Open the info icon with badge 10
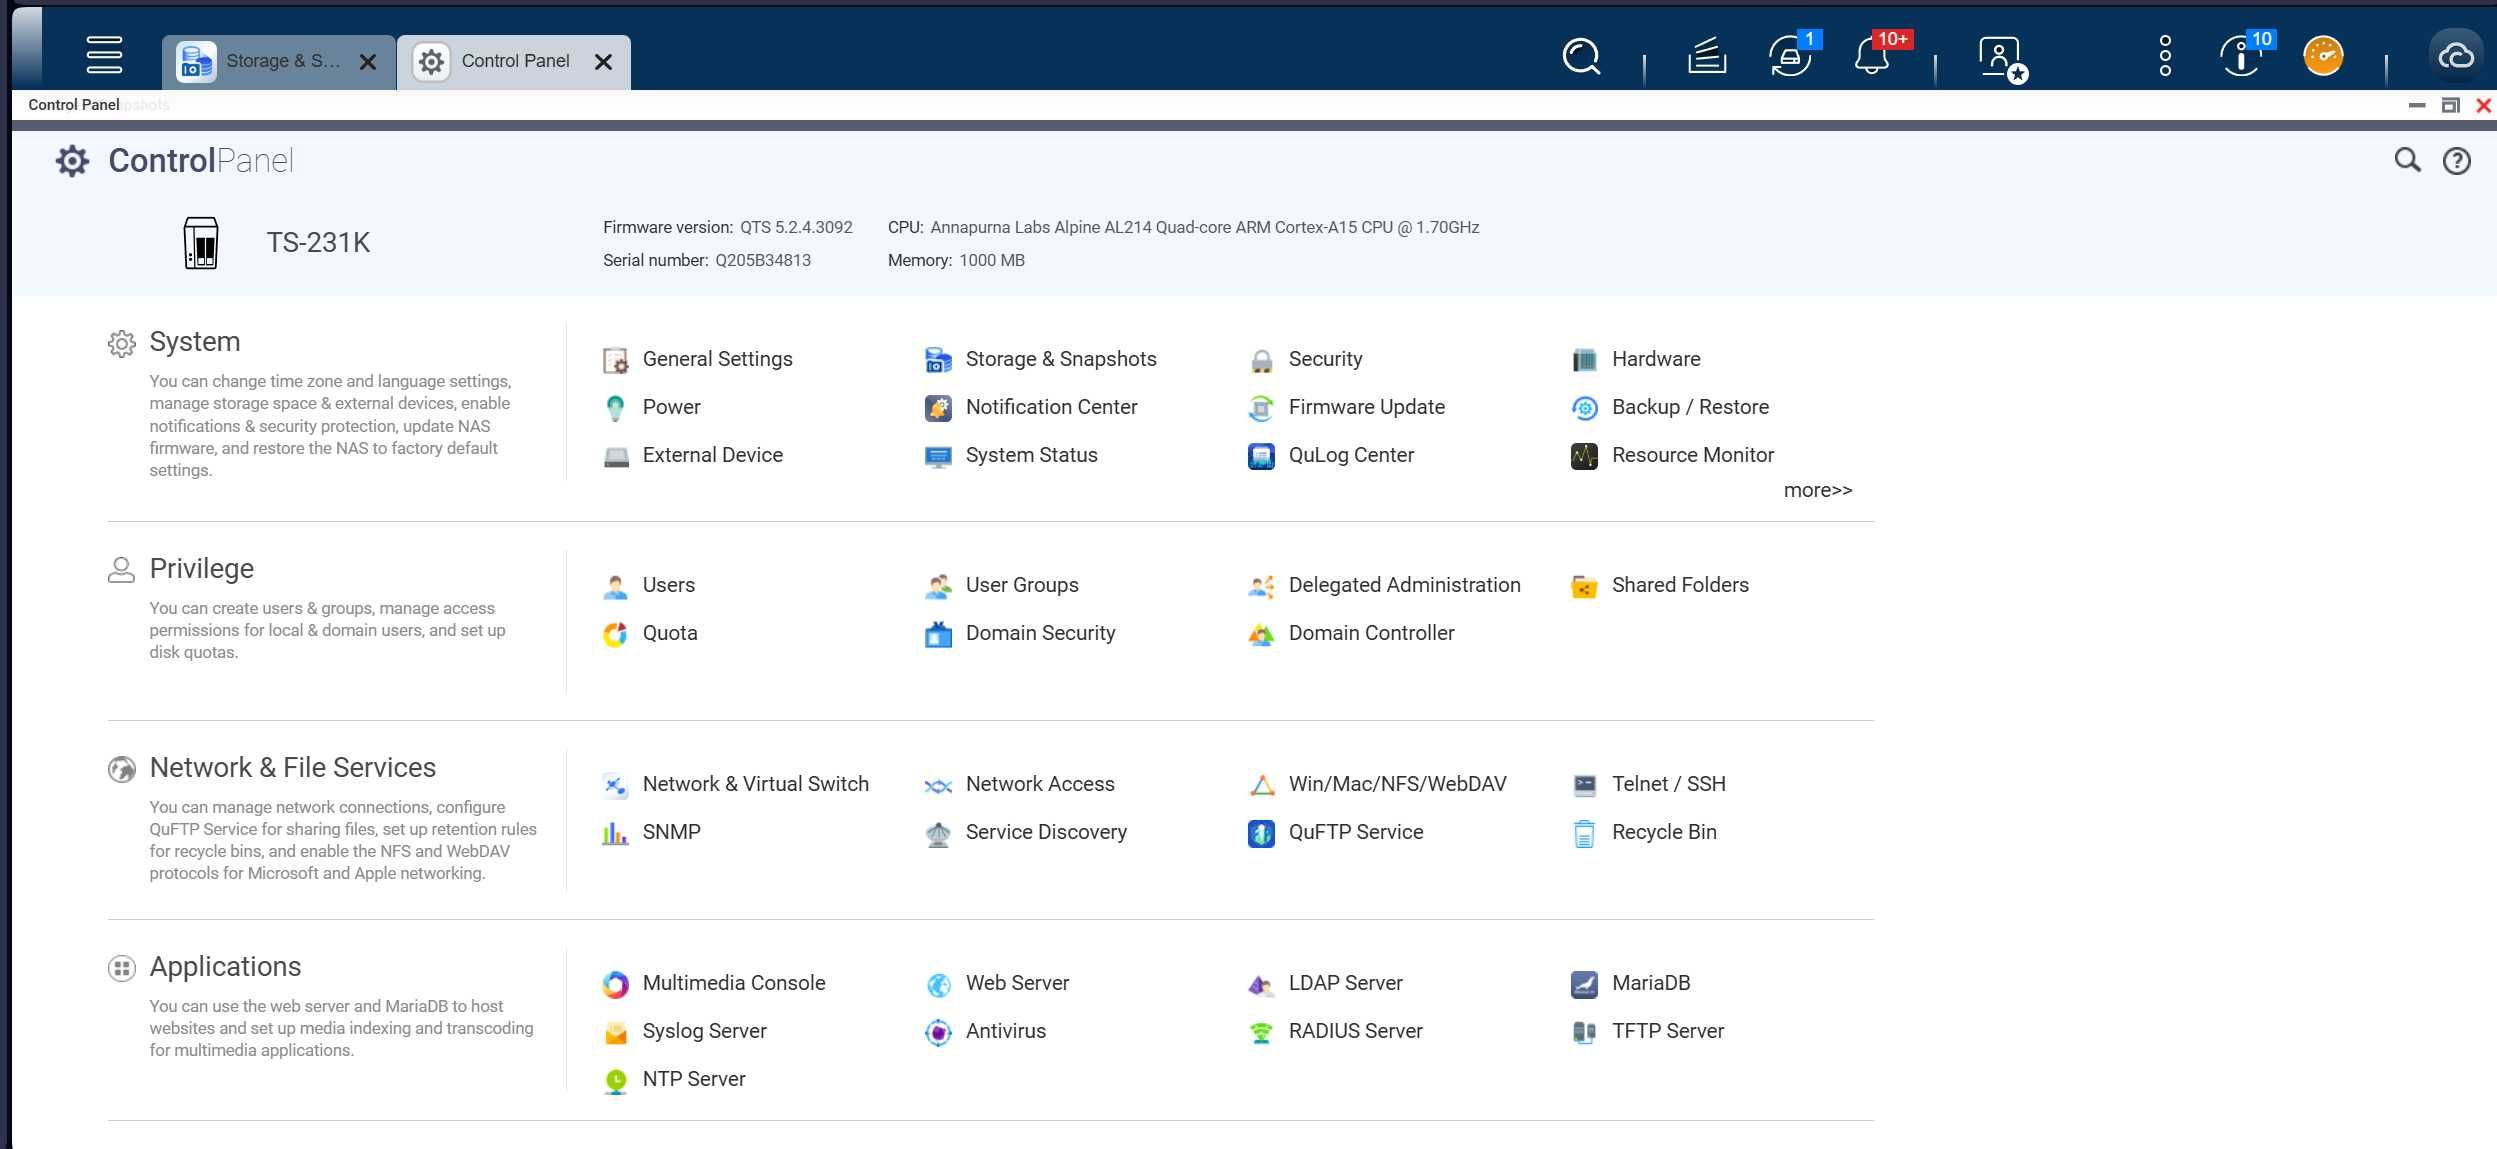 coord(2242,55)
